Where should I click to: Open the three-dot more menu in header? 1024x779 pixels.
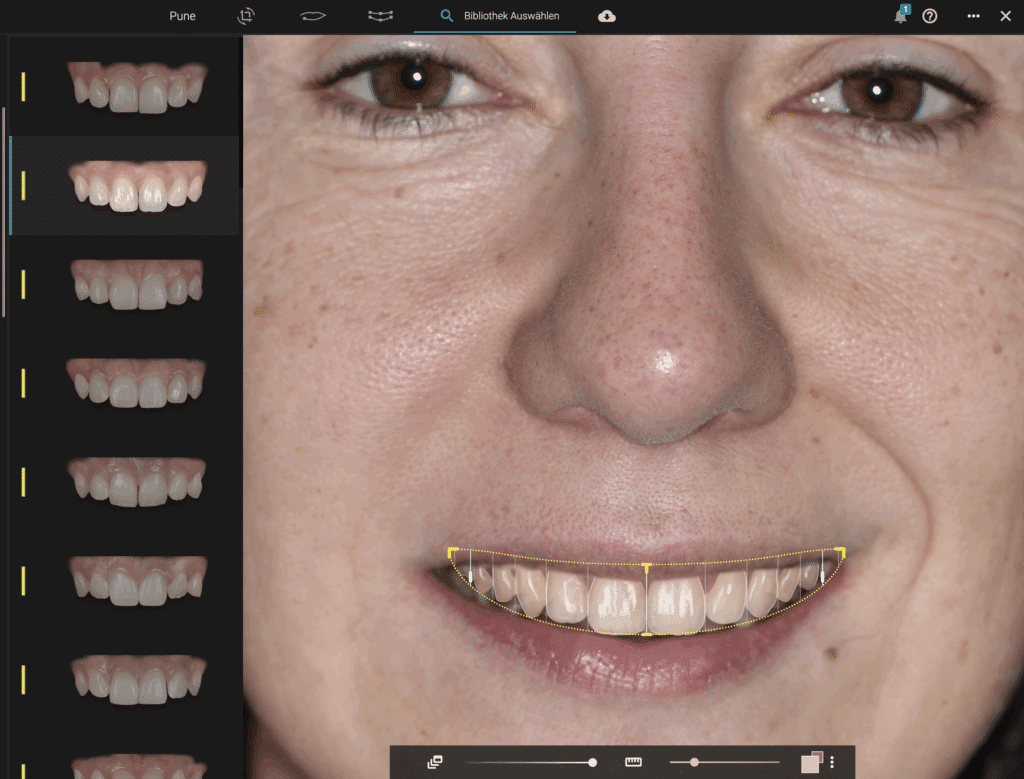point(973,16)
